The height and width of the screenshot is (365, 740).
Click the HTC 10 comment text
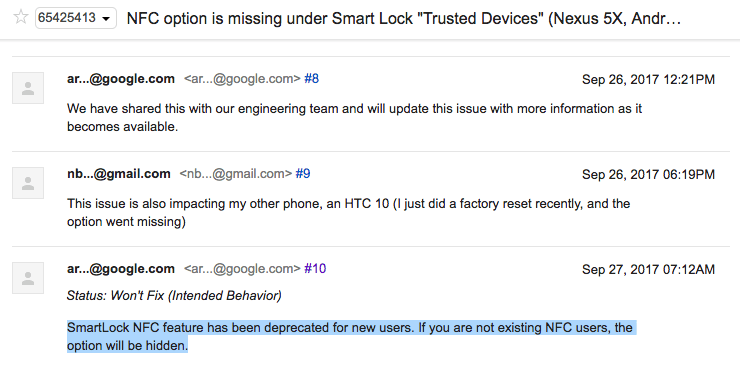pyautogui.click(x=348, y=212)
